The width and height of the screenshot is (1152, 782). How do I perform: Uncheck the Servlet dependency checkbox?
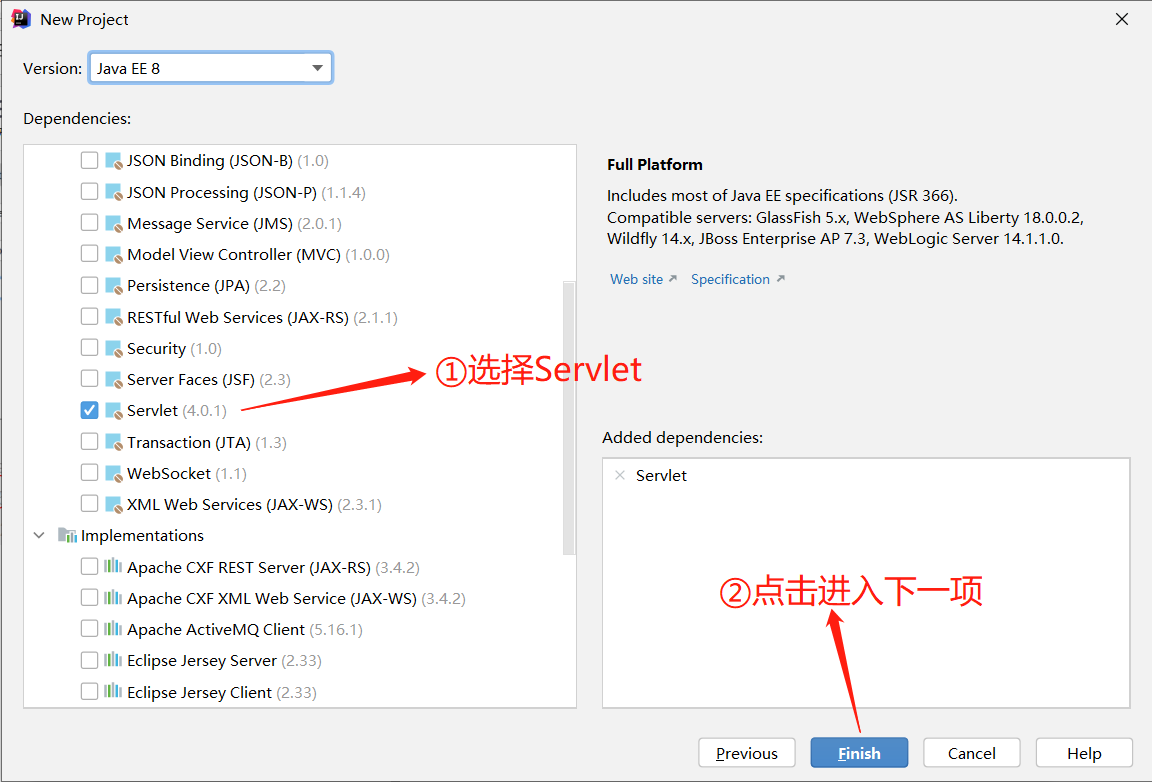pyautogui.click(x=89, y=410)
